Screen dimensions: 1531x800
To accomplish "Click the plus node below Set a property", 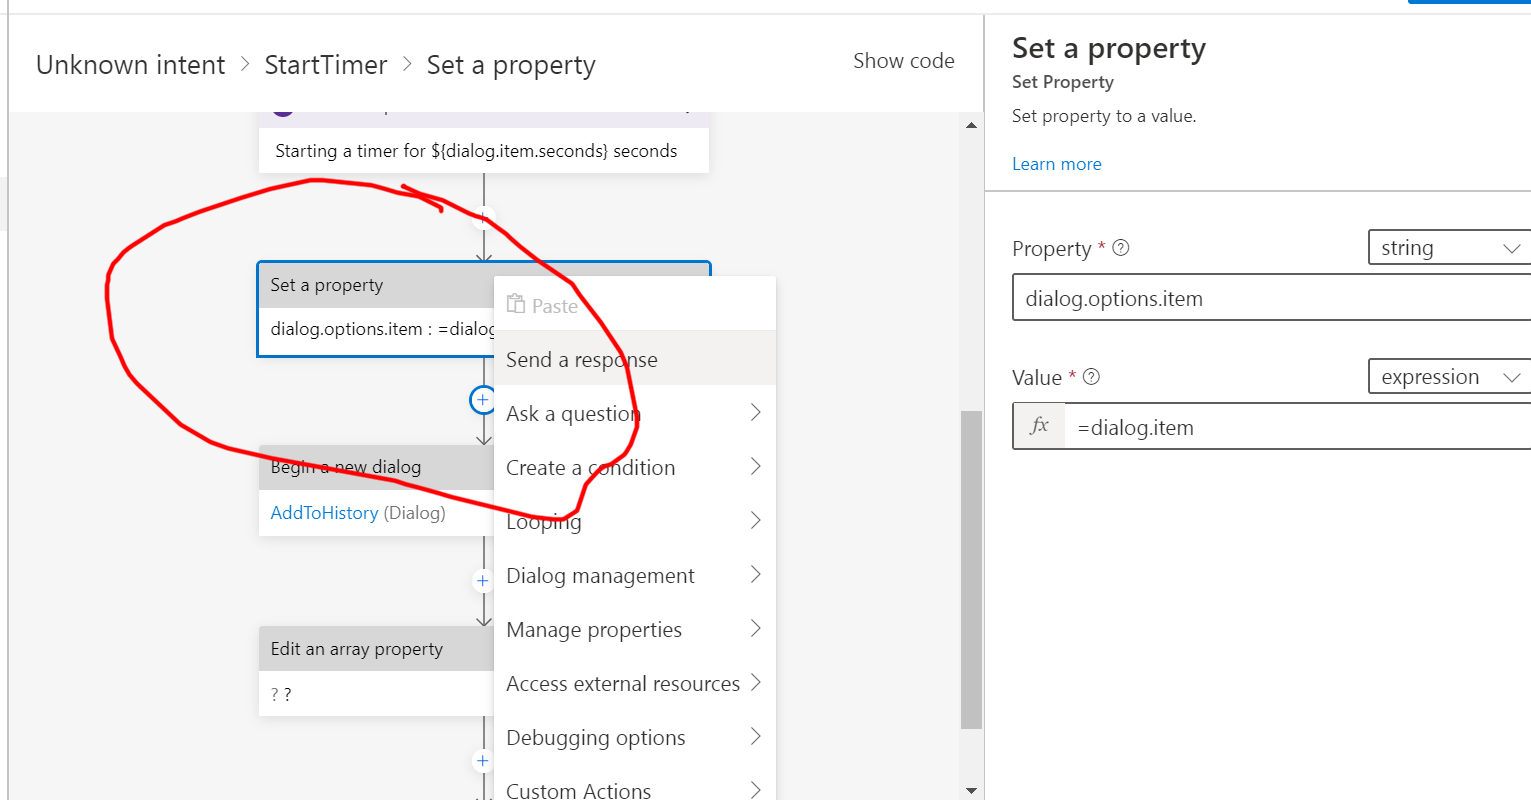I will point(483,400).
